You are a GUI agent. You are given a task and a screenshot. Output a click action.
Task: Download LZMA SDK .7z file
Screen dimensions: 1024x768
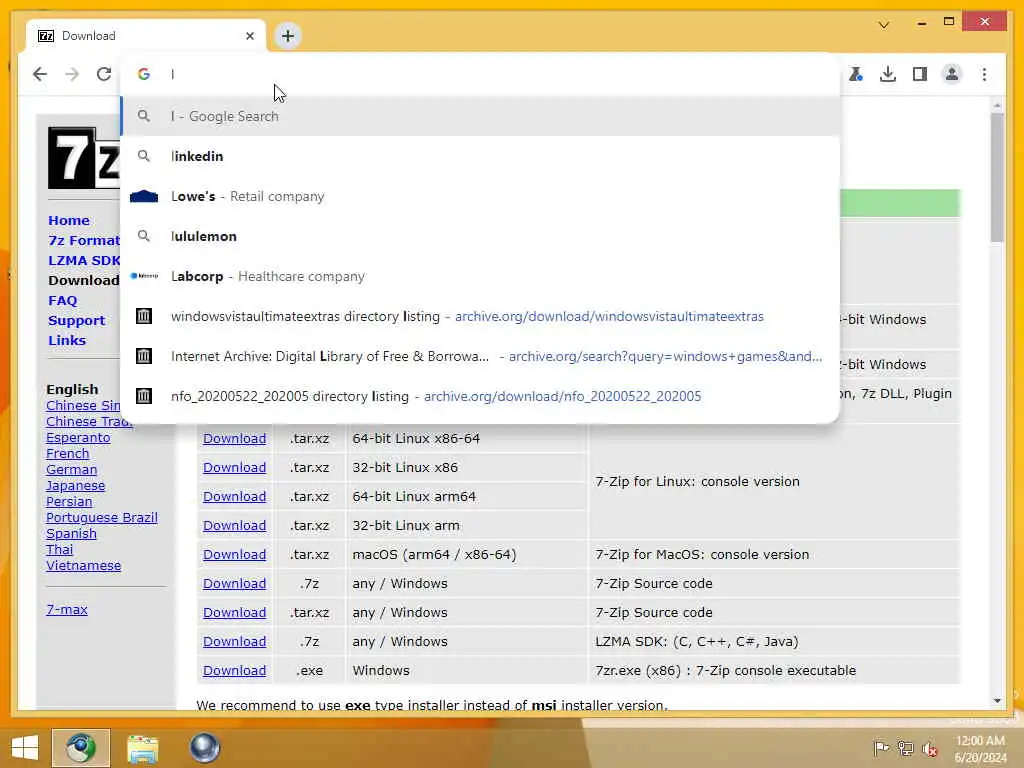tap(234, 641)
